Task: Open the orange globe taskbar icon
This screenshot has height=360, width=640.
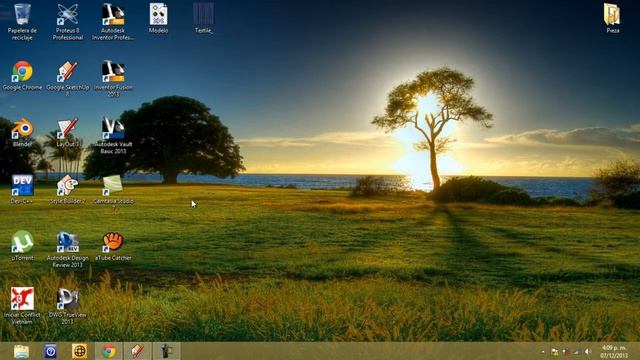Action: [79, 351]
